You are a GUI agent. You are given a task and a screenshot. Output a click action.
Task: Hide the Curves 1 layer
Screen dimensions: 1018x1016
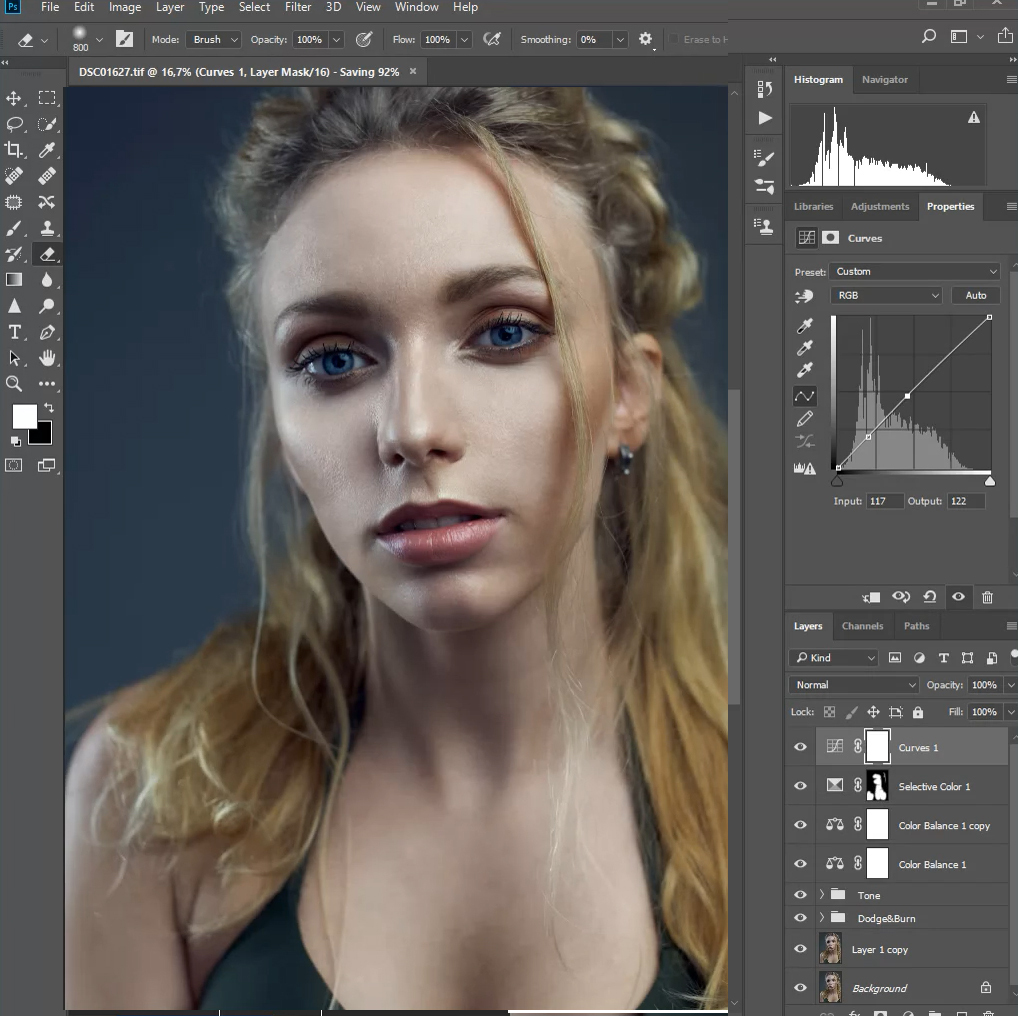[x=800, y=748]
